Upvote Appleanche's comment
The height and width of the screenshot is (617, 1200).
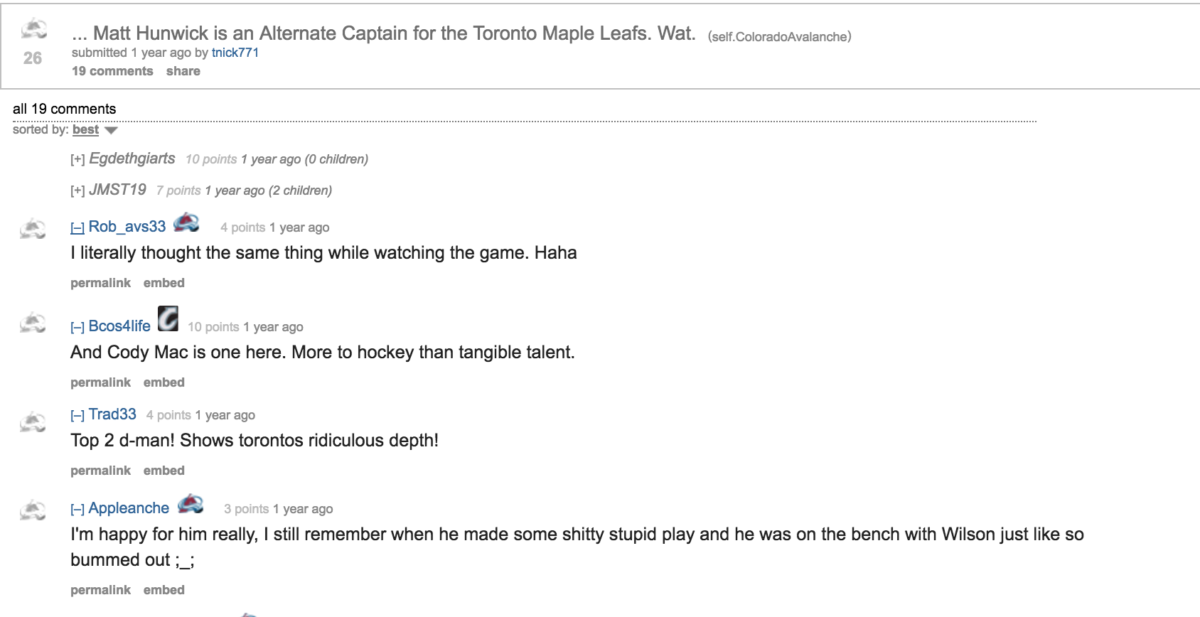click(34, 508)
